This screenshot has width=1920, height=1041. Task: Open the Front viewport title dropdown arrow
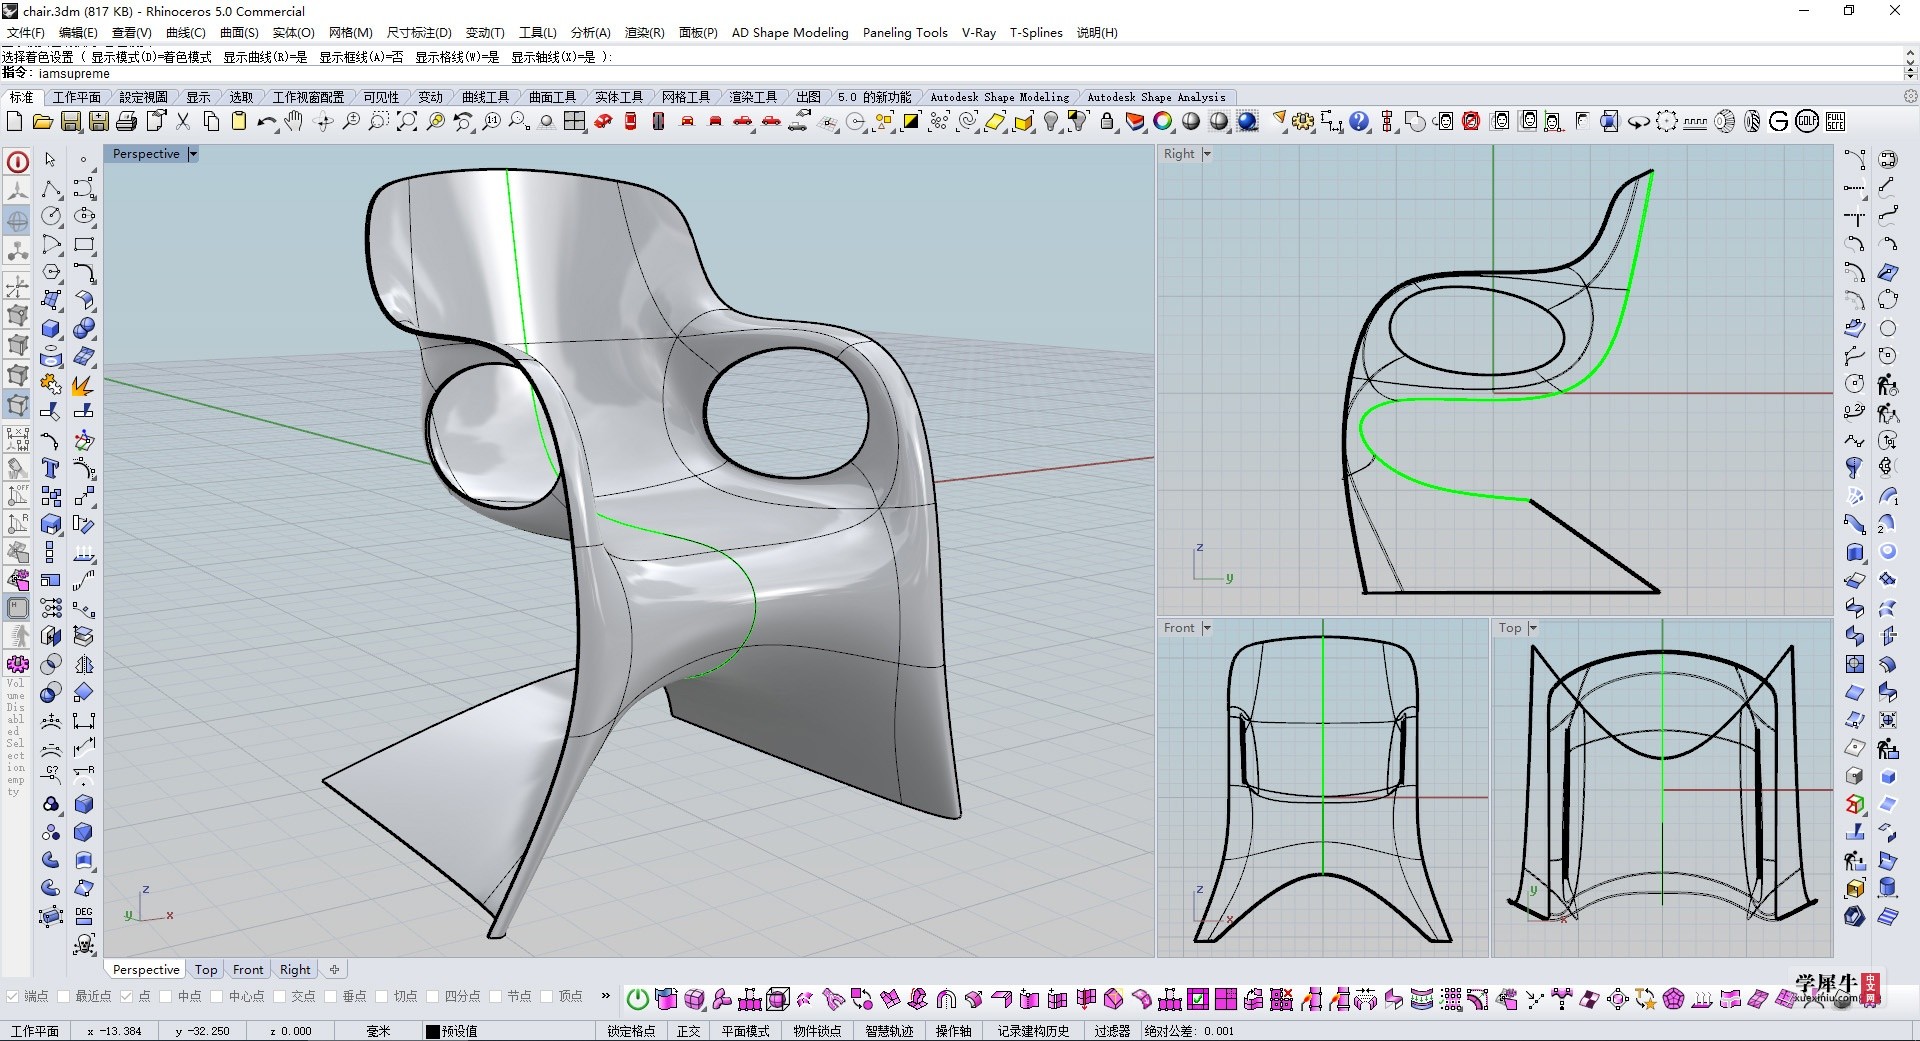pyautogui.click(x=1207, y=628)
